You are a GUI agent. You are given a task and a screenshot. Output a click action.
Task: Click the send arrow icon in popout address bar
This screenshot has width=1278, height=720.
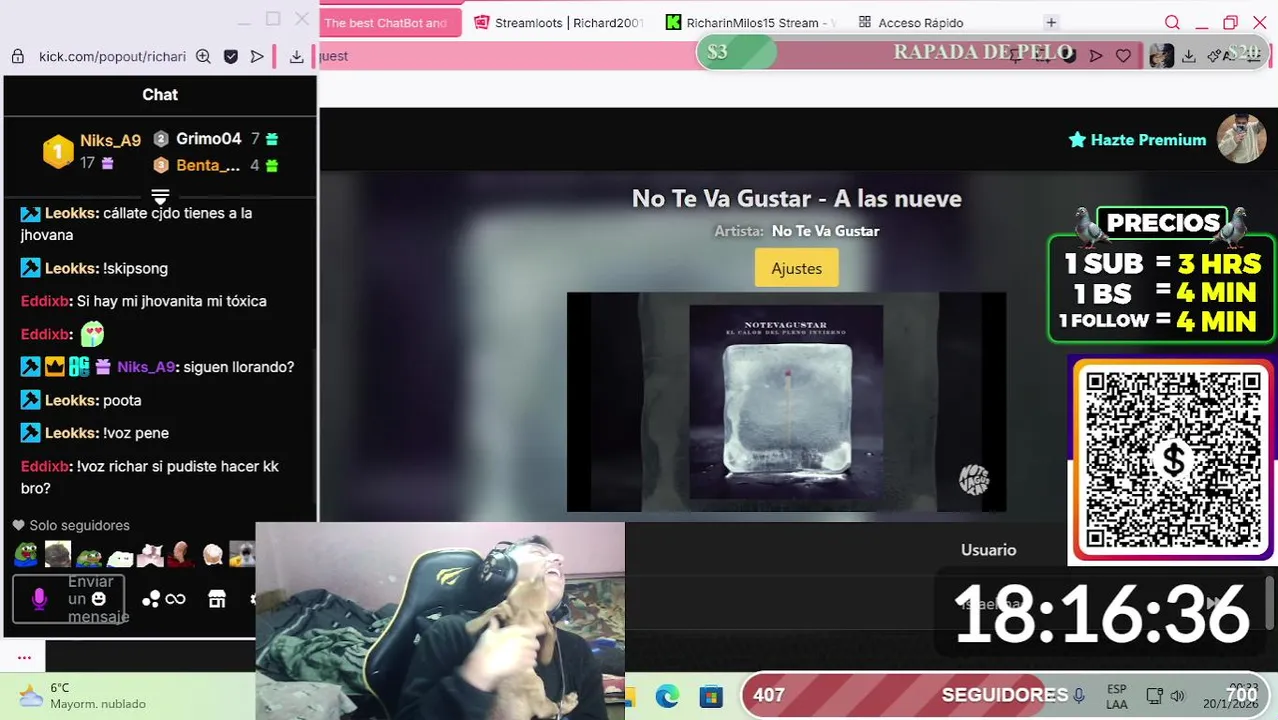[x=257, y=57]
